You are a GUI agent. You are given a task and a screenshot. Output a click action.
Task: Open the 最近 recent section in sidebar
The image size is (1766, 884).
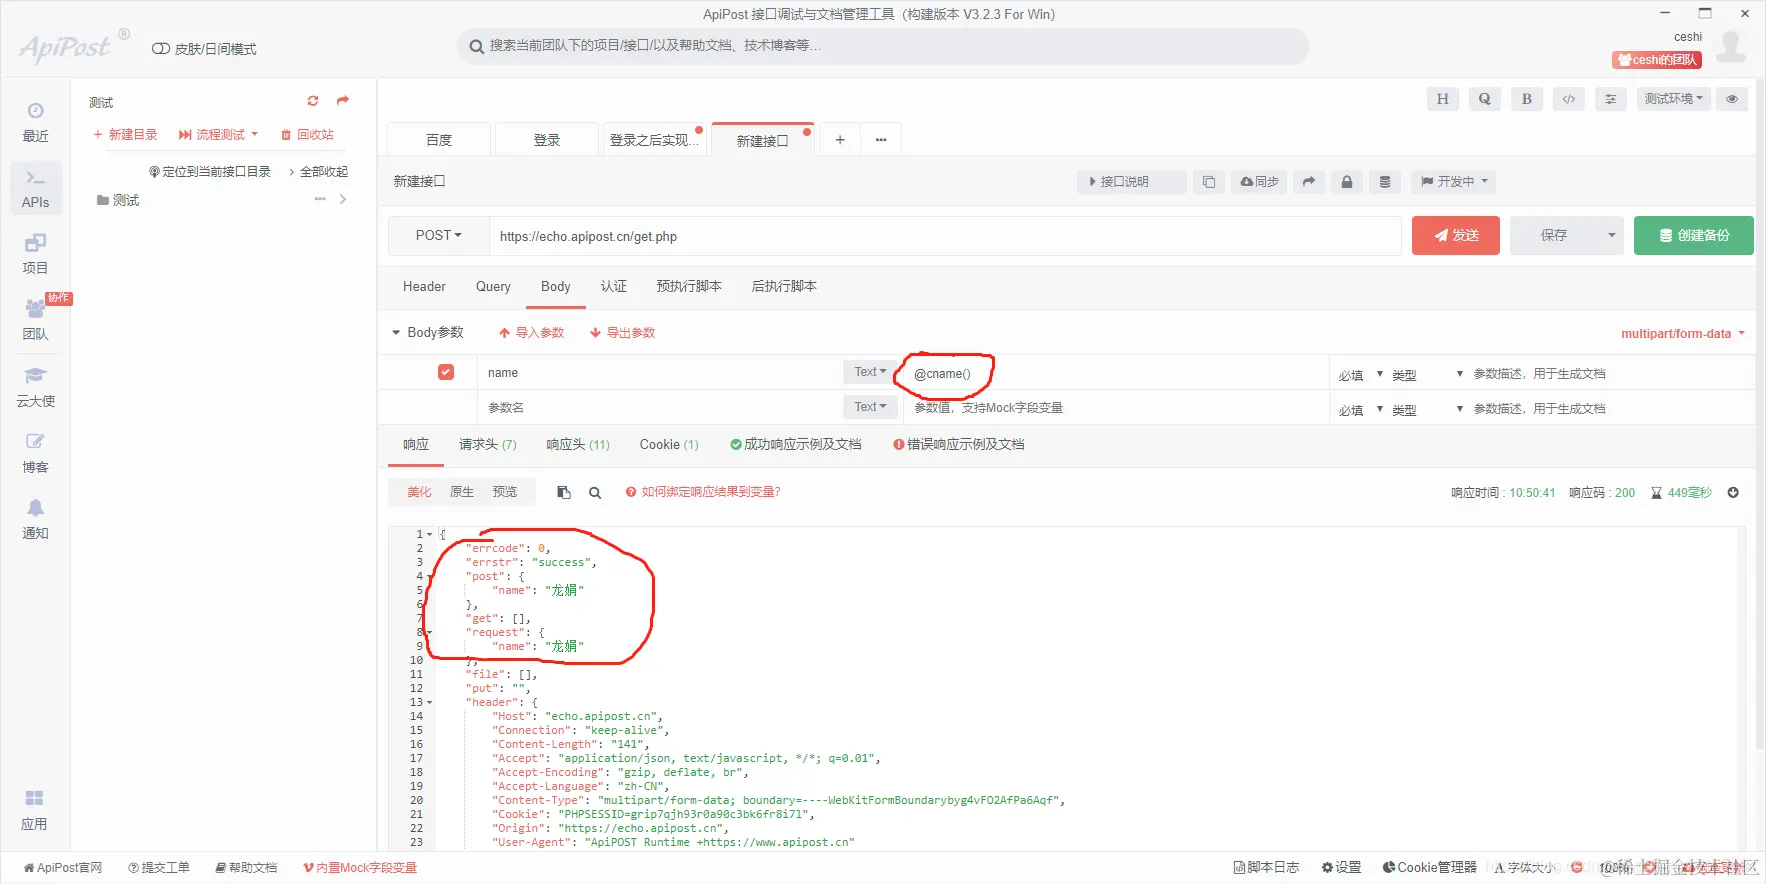pyautogui.click(x=35, y=122)
